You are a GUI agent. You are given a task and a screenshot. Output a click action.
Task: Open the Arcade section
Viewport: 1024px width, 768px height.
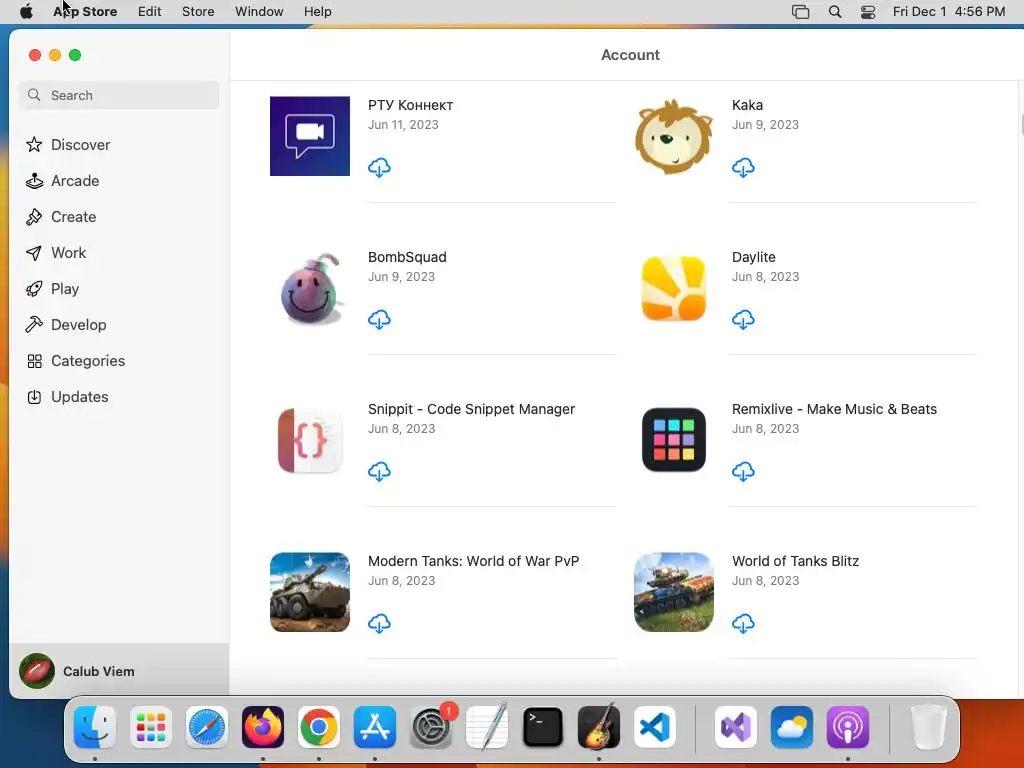click(119, 181)
